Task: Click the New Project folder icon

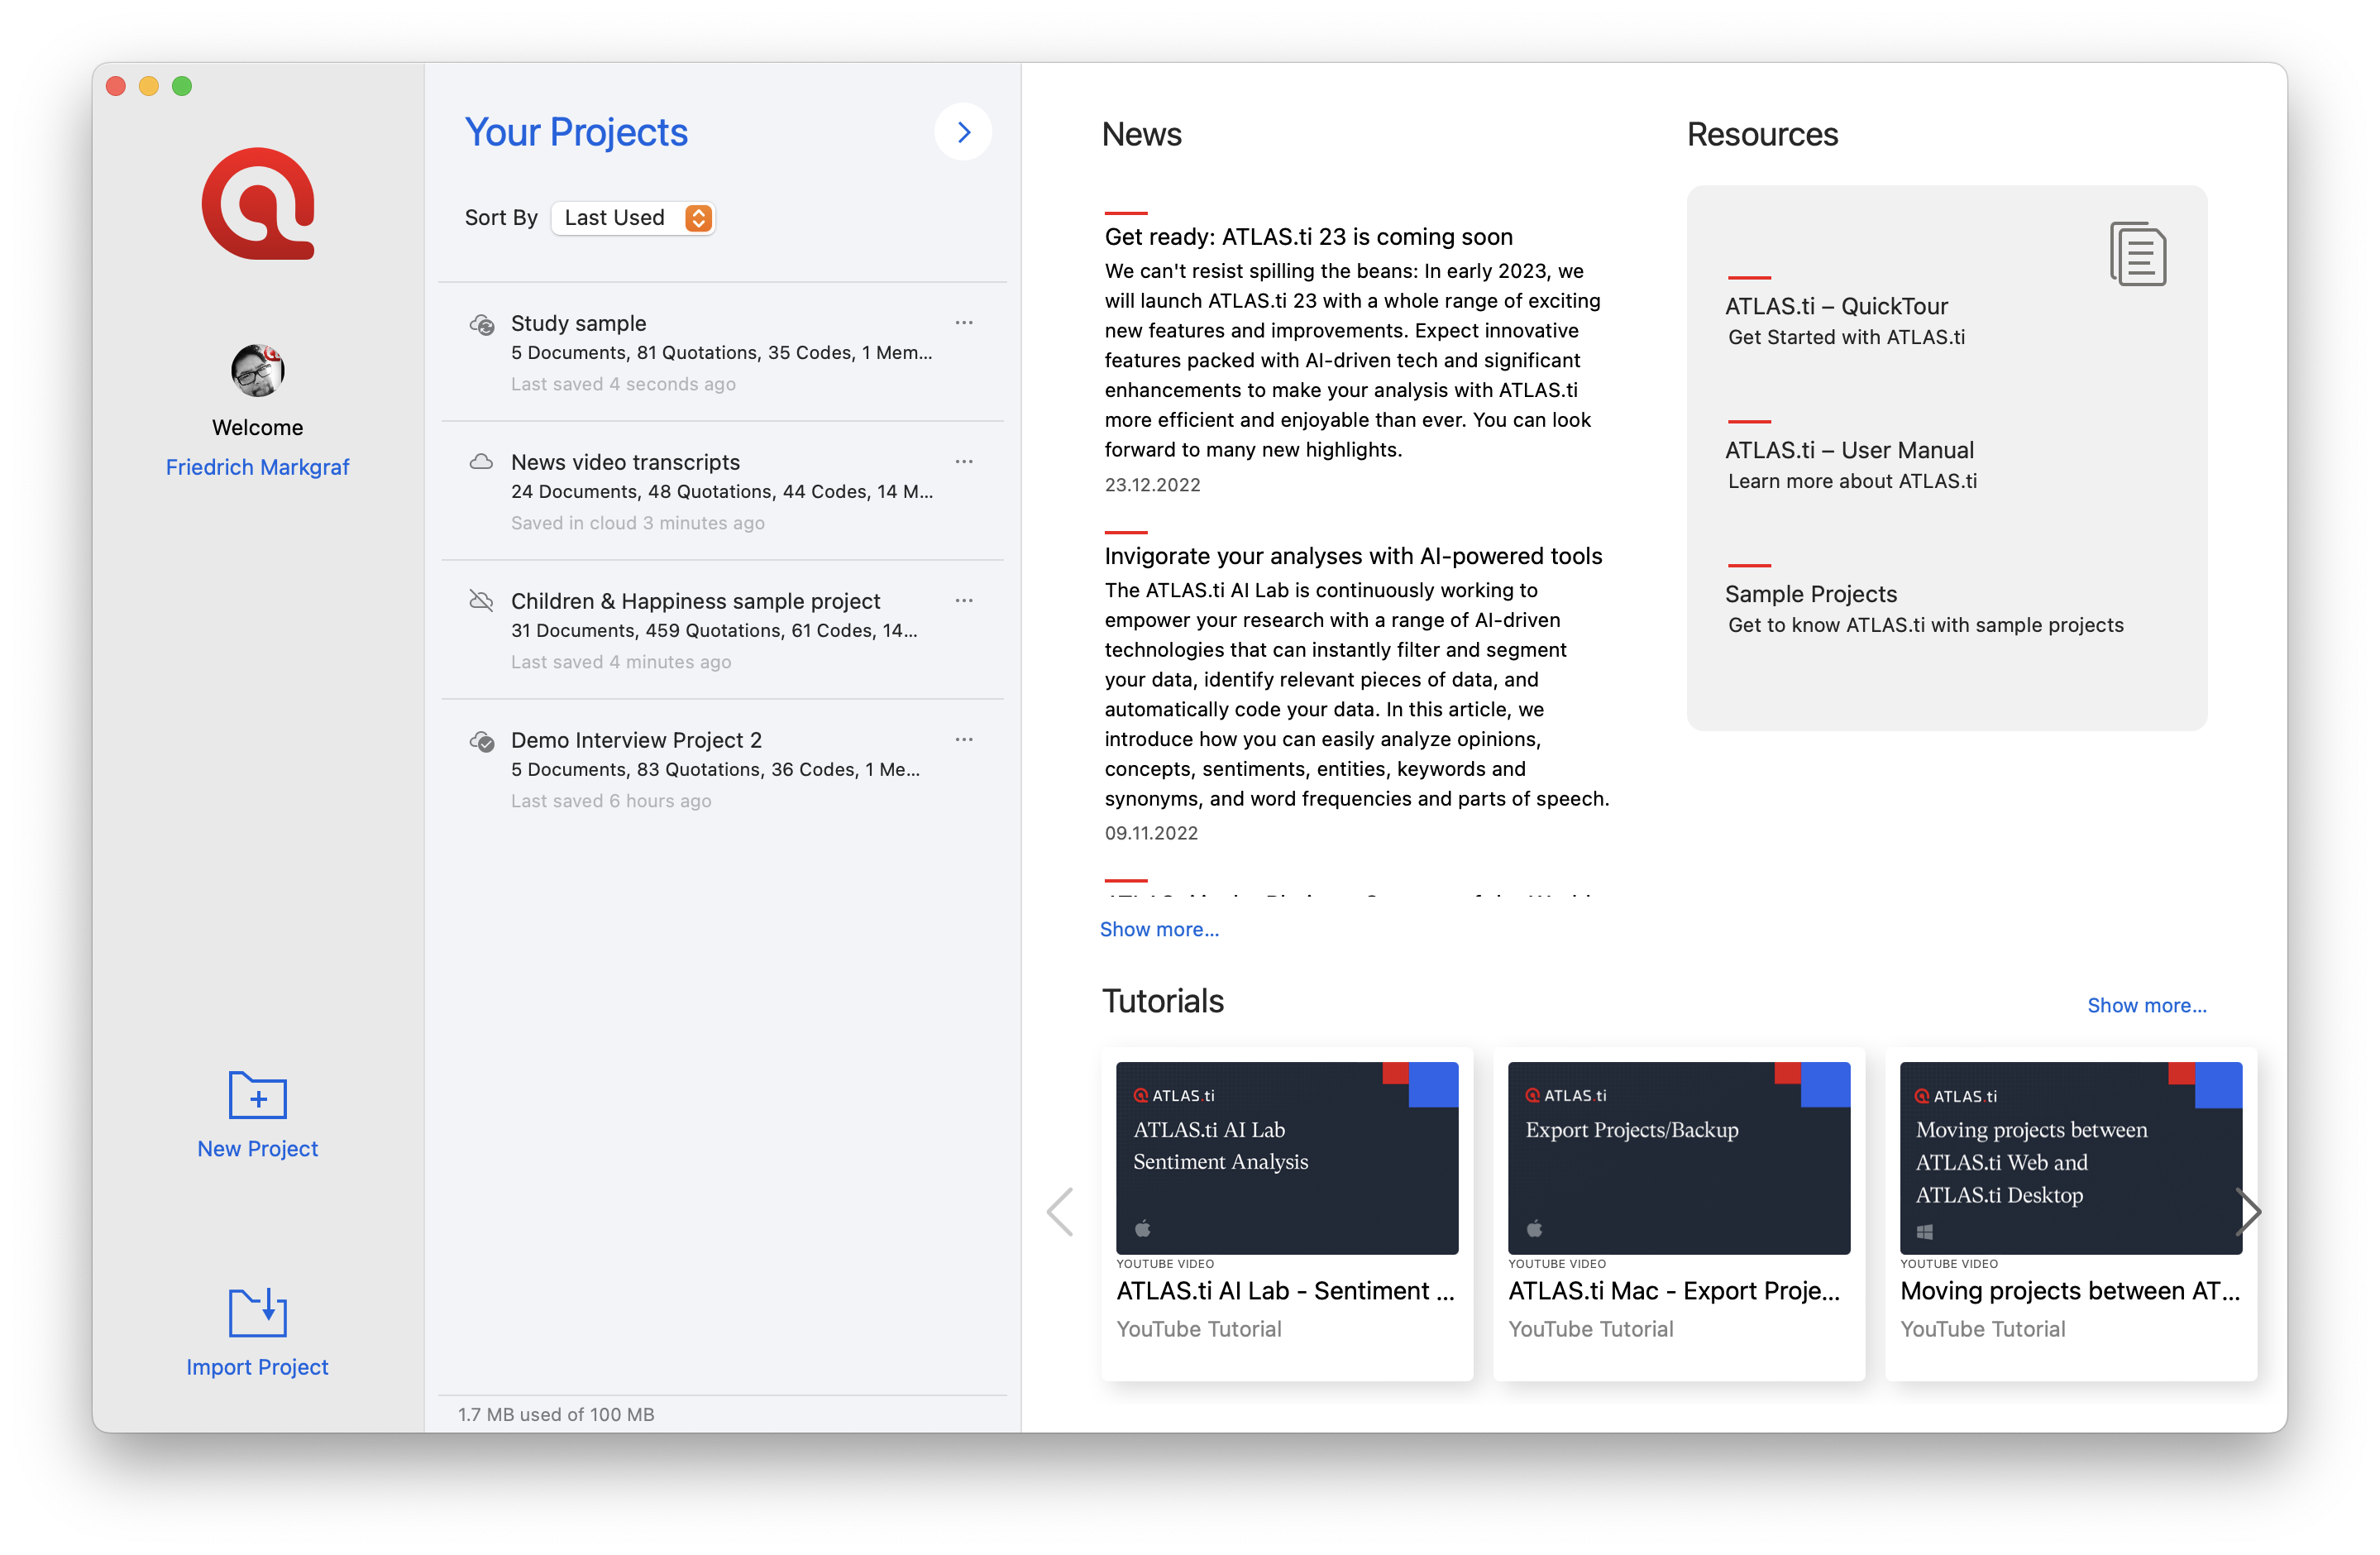Action: [258, 1094]
